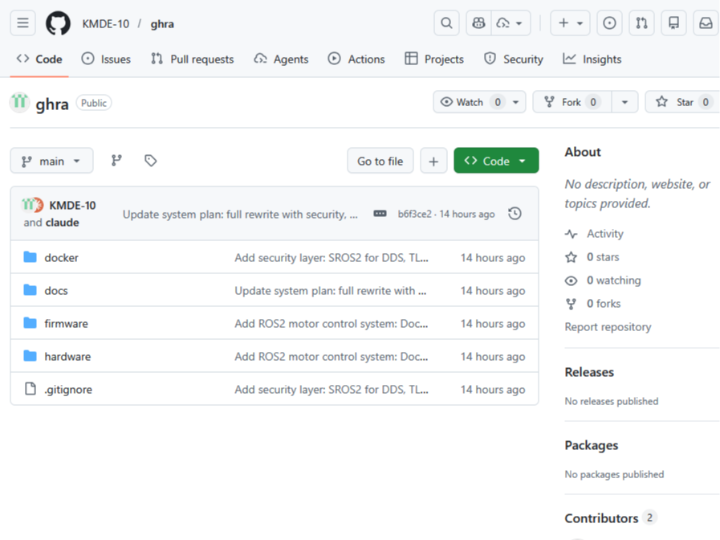Viewport: 720px width, 540px height.
Task: Click the GitHub logo home icon
Action: tap(58, 23)
